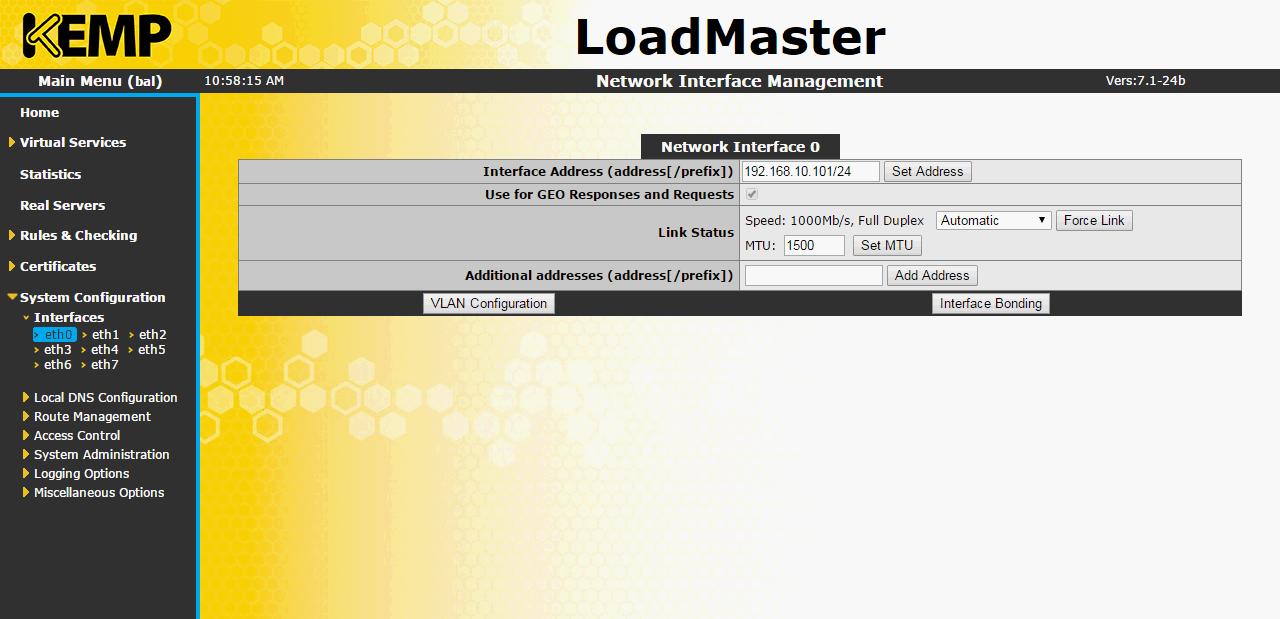Open Interface Bonding

click(991, 303)
